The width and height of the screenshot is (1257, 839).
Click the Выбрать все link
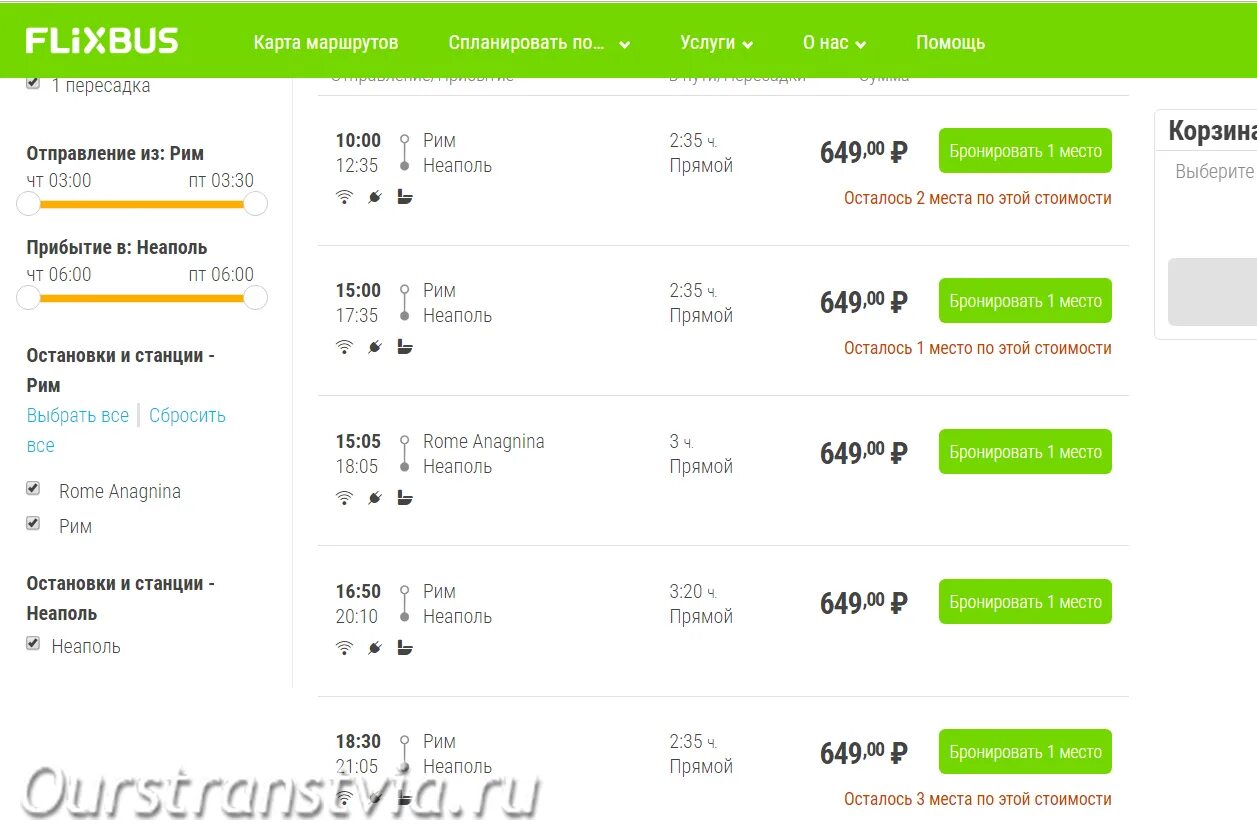[x=78, y=415]
